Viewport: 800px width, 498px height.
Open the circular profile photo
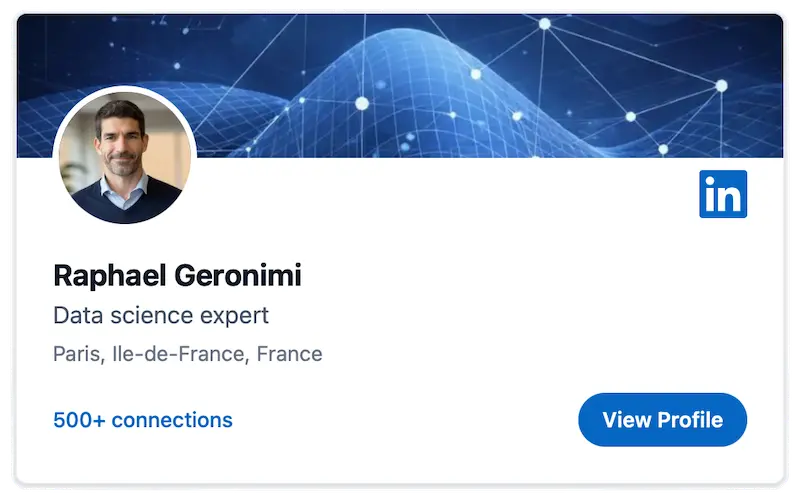(124, 155)
